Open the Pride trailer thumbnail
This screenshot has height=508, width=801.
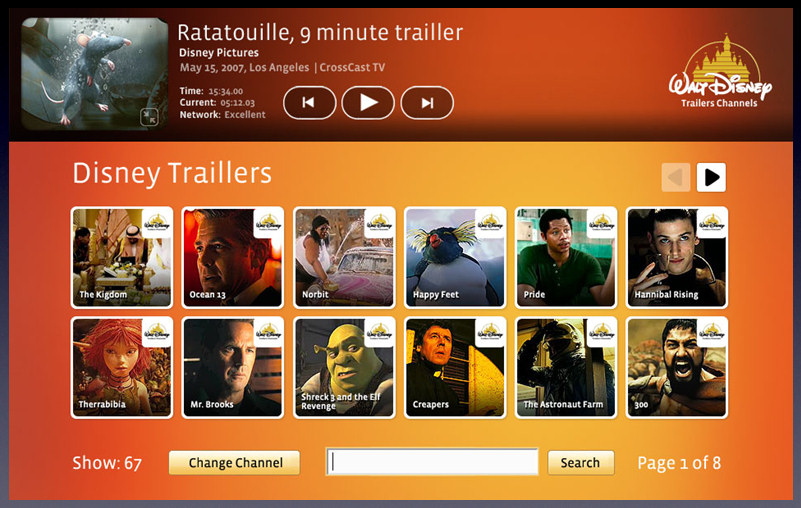(x=566, y=257)
